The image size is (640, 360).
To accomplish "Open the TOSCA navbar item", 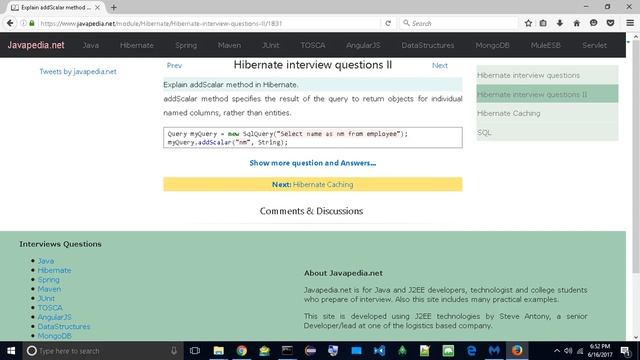I will coord(313,45).
